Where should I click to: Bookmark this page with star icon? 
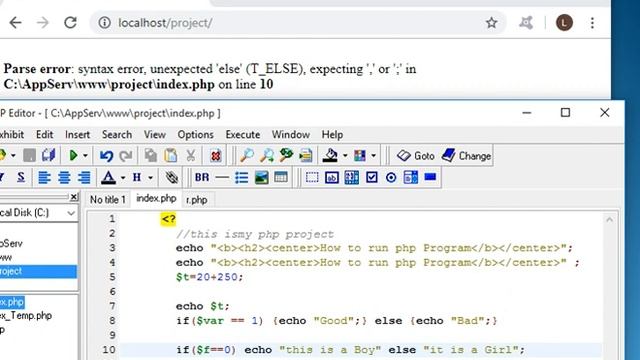(x=491, y=22)
